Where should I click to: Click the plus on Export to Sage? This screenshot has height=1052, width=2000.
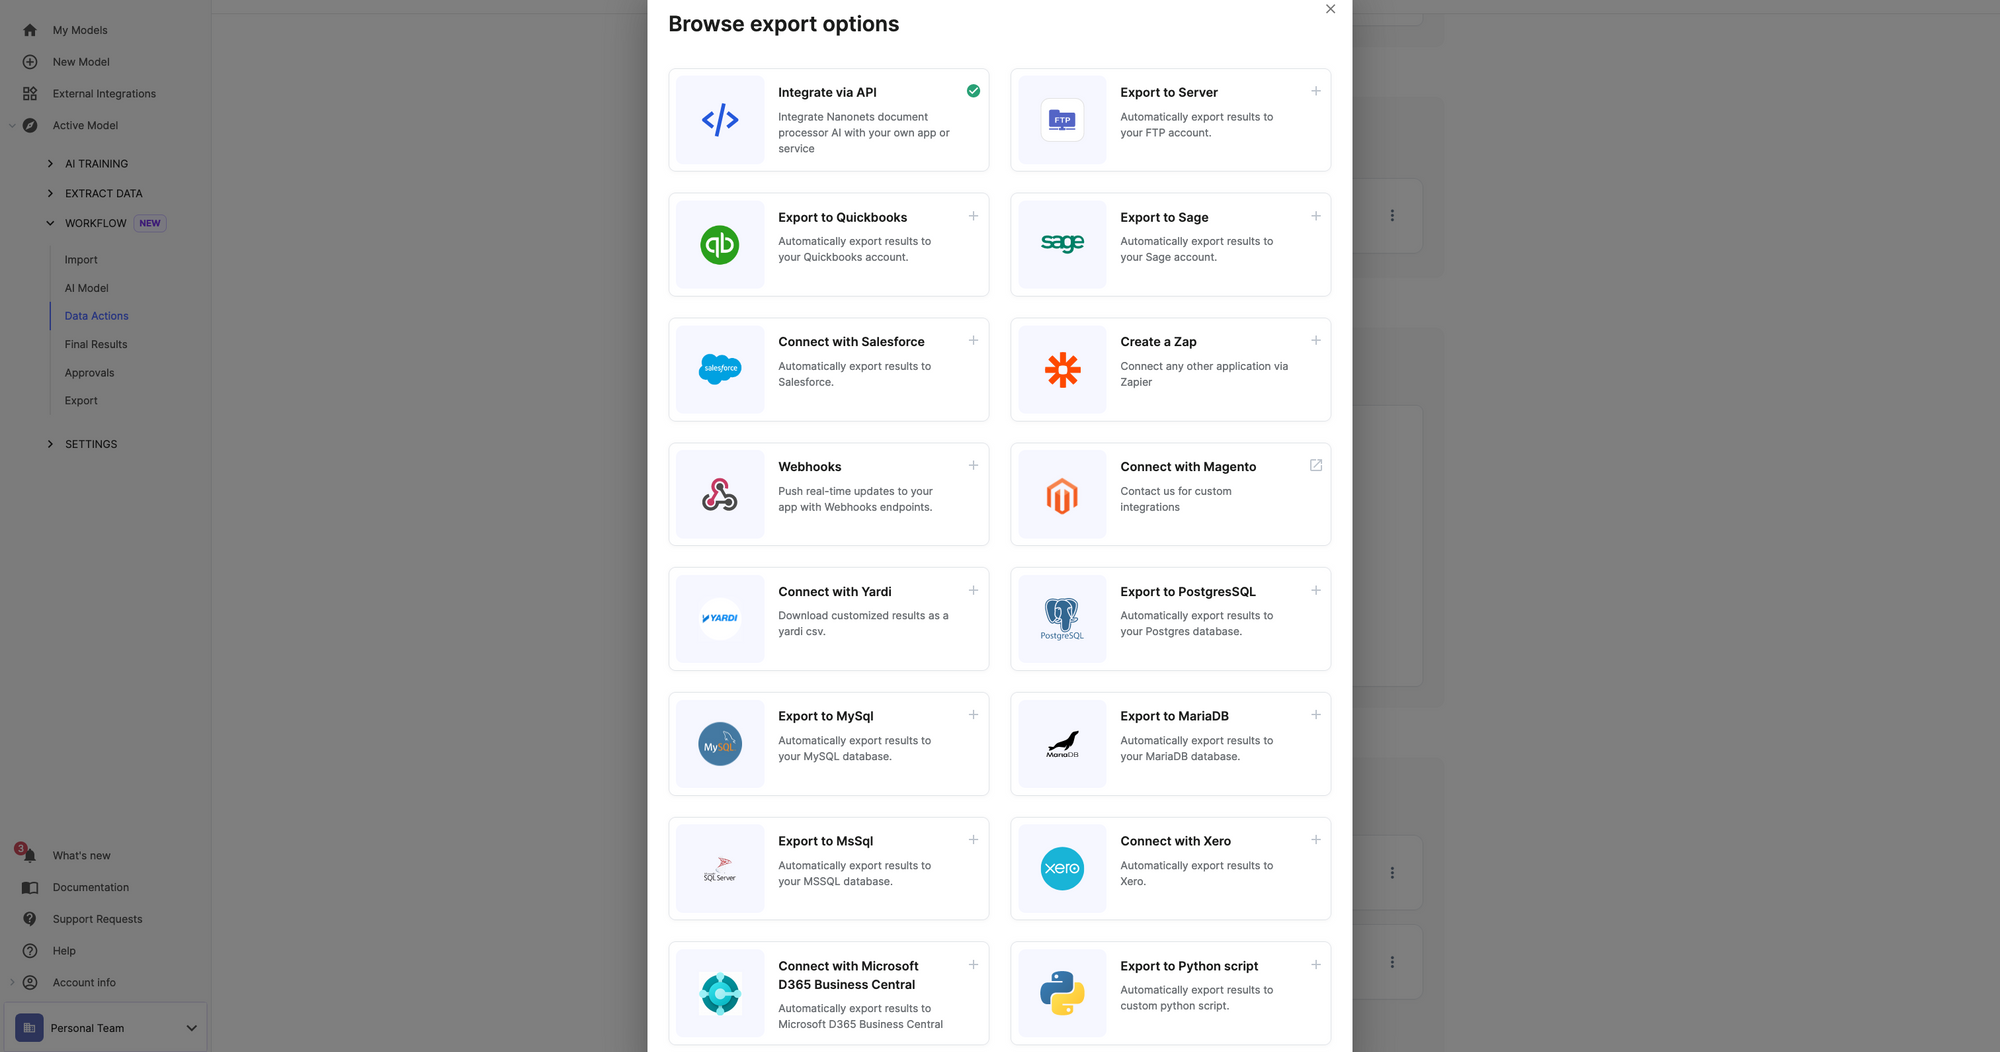tap(1315, 215)
